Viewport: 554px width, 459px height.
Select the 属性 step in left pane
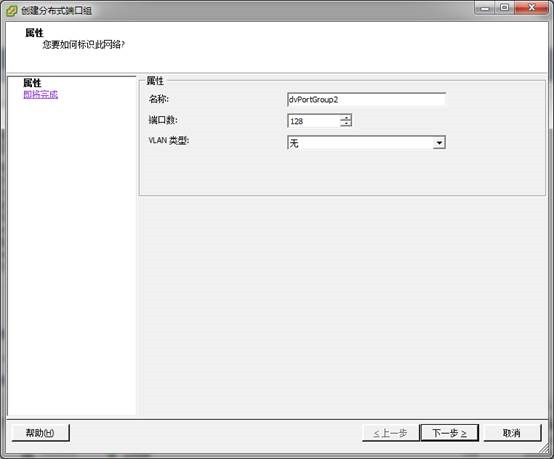(x=32, y=83)
